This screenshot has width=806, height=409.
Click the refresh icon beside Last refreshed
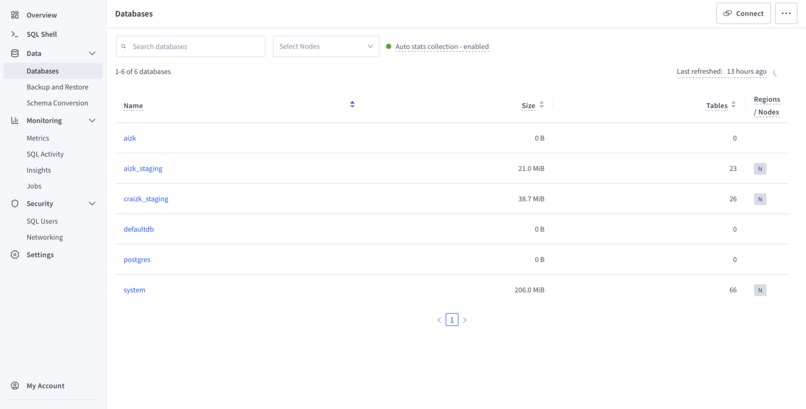click(775, 72)
